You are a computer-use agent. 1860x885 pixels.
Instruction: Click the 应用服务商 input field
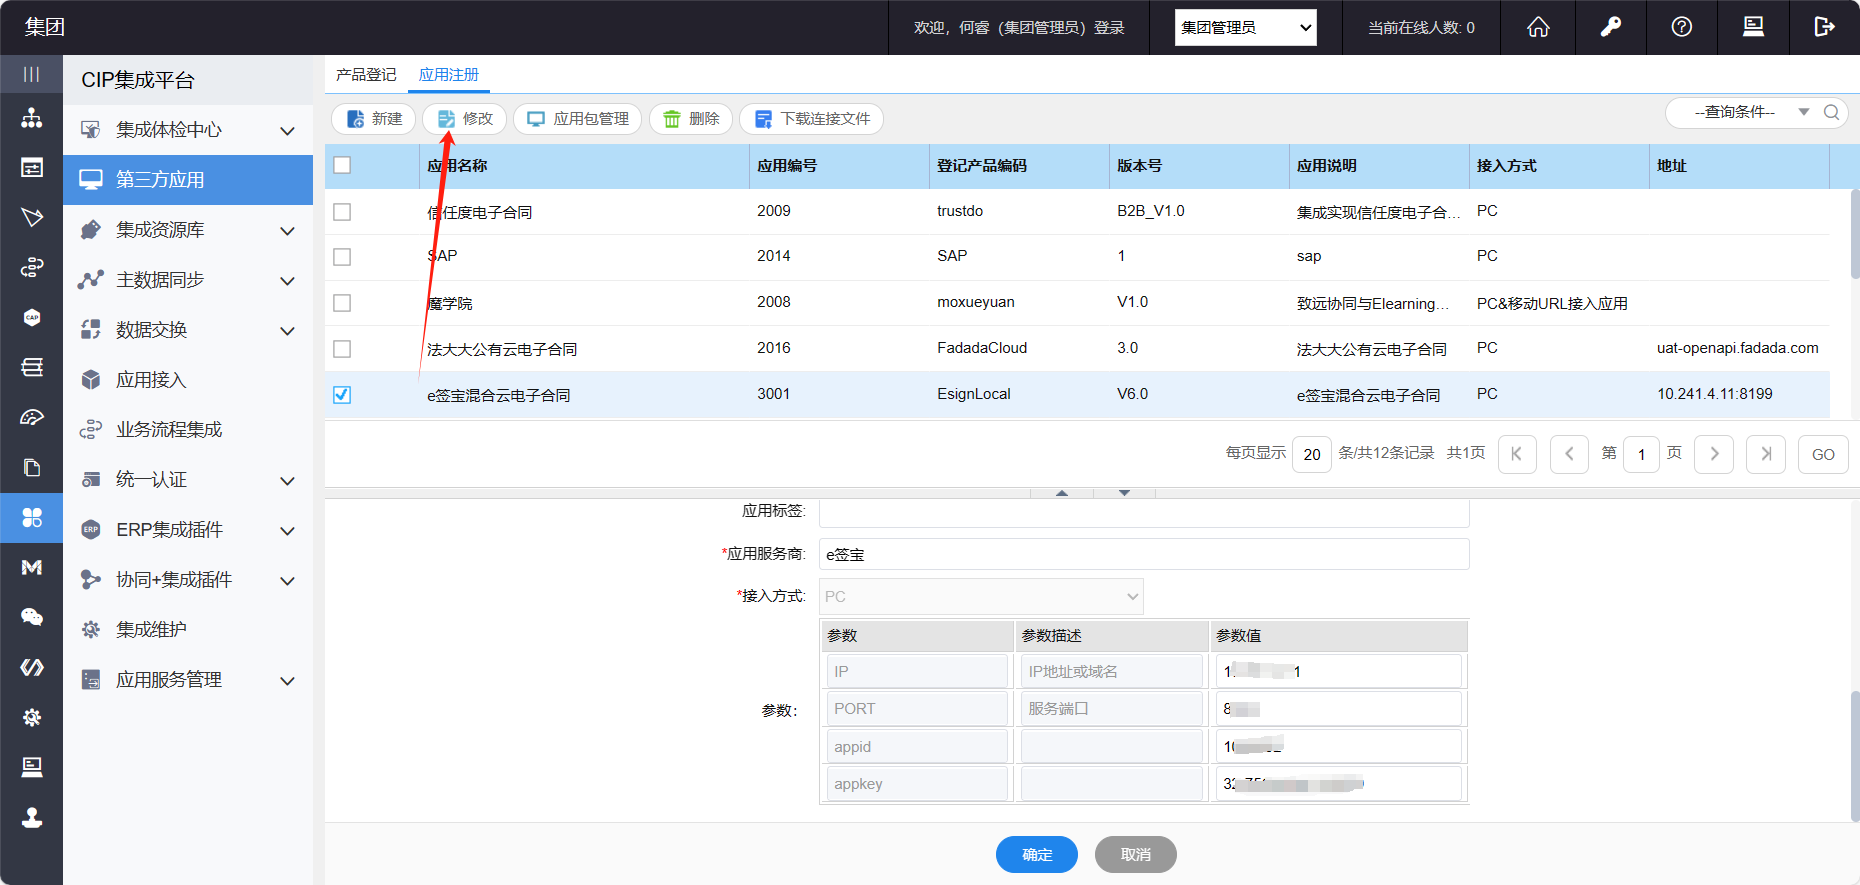point(1143,554)
